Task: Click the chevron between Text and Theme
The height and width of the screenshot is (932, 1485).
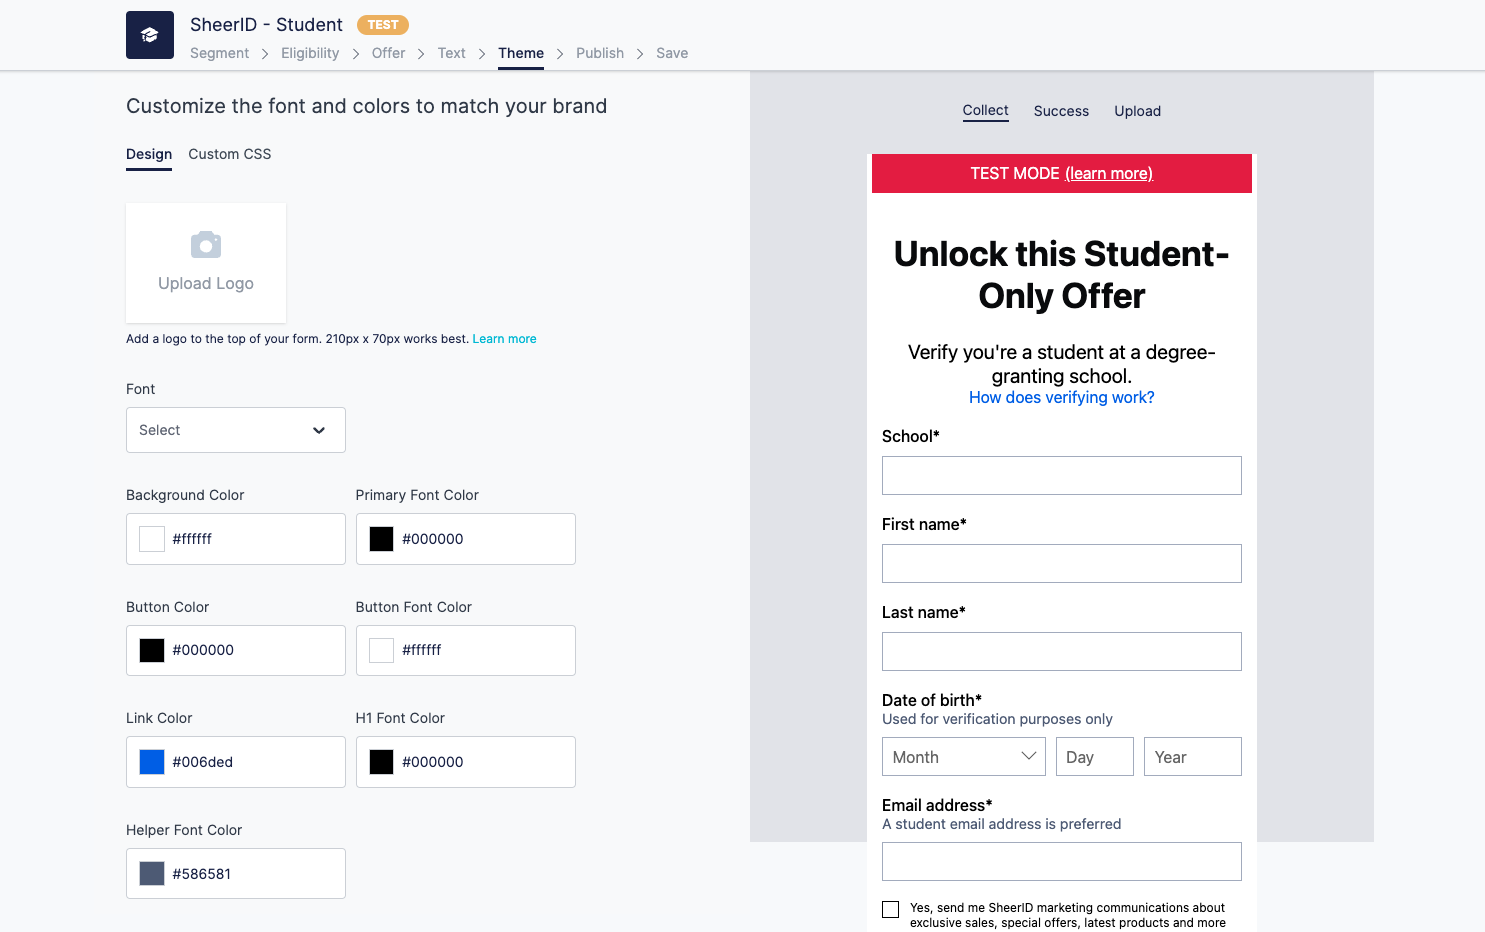Action: coord(480,53)
